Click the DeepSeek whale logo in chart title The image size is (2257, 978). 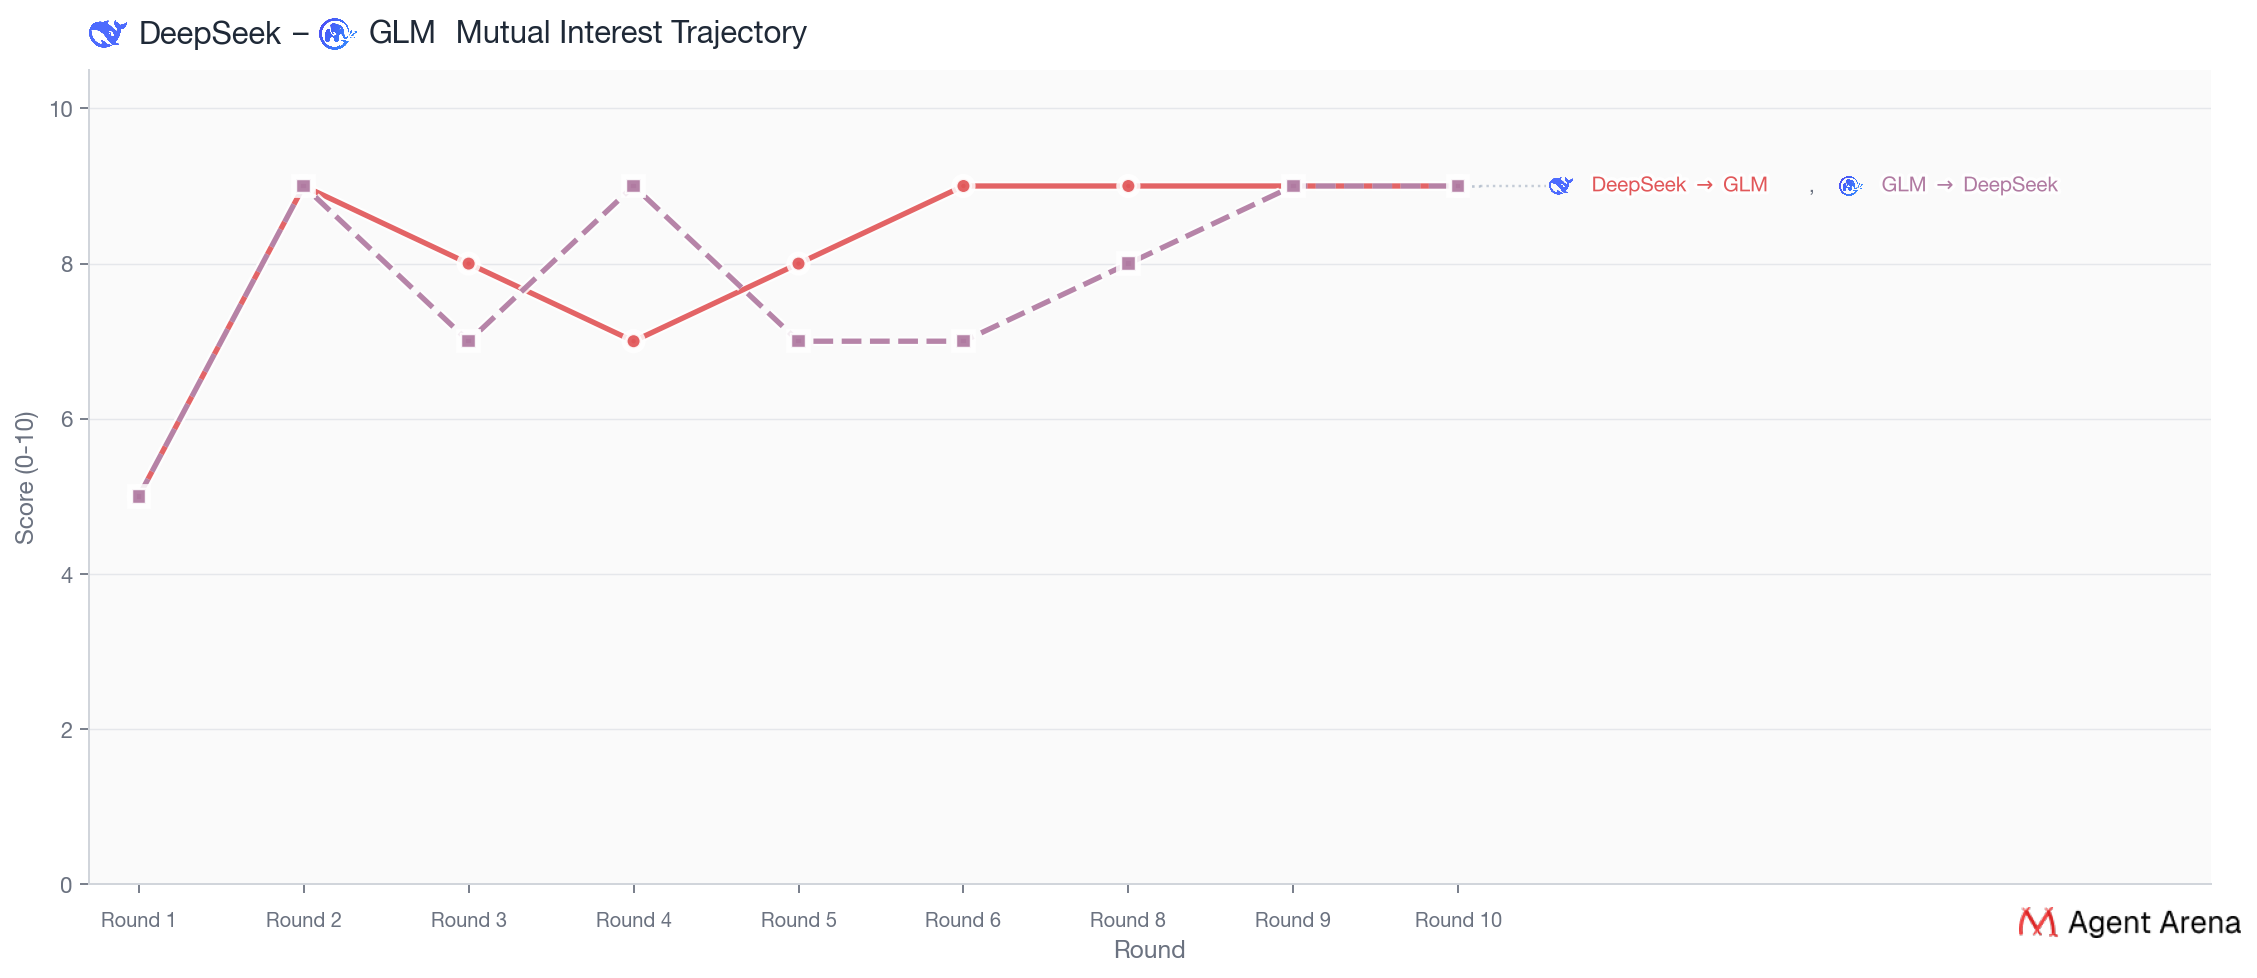[x=107, y=33]
